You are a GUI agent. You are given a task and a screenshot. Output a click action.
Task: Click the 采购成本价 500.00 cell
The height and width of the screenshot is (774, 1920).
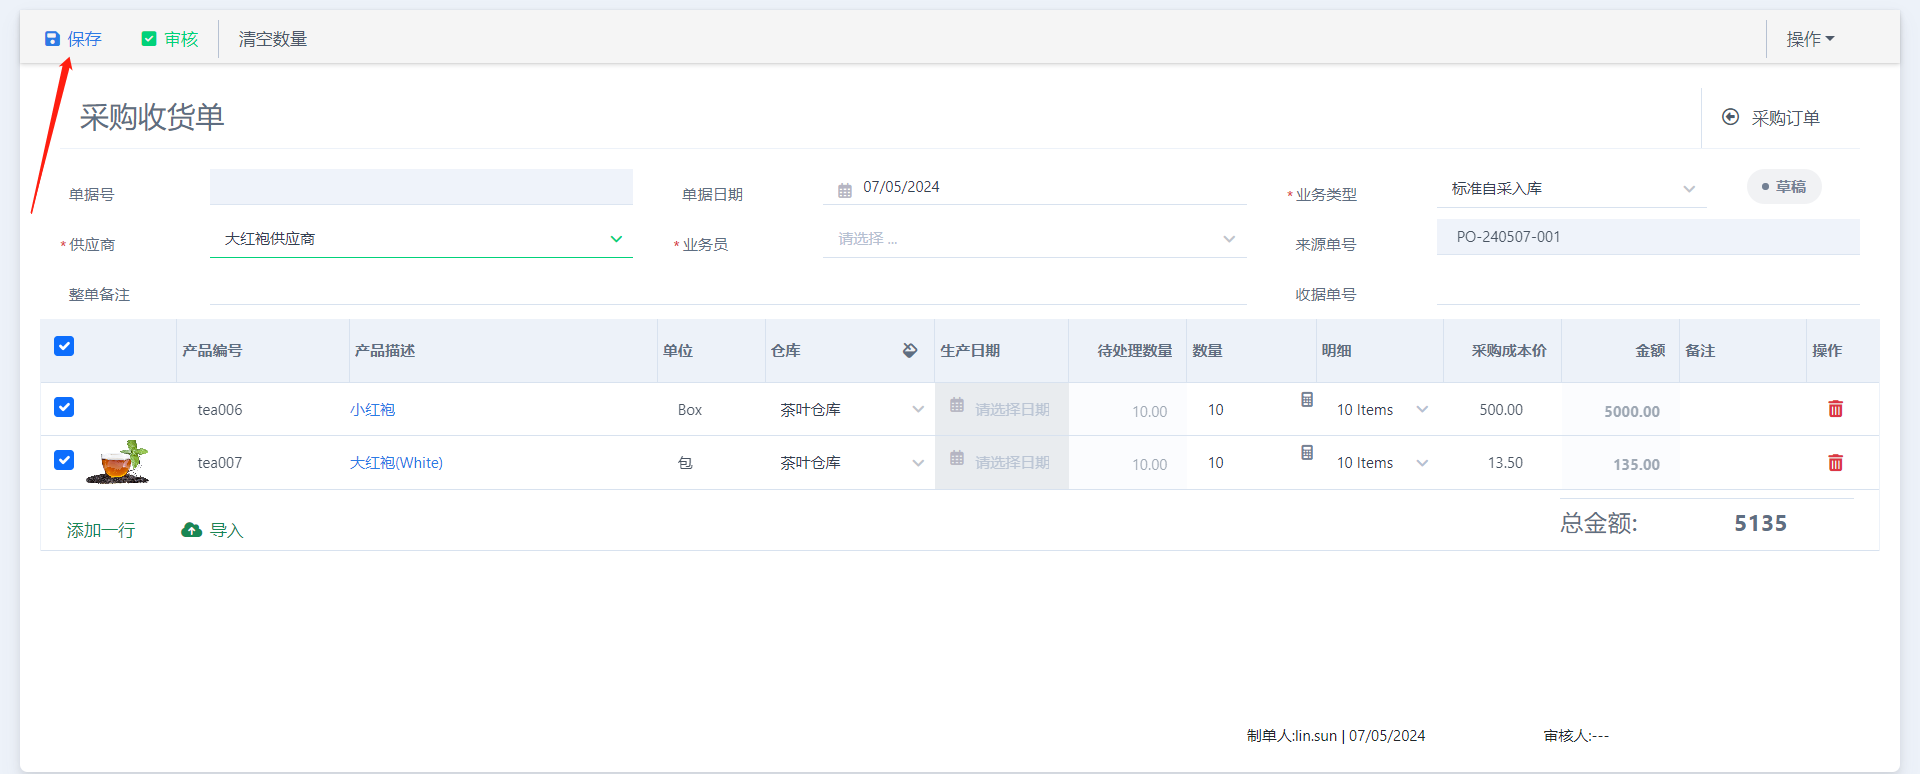click(1501, 410)
